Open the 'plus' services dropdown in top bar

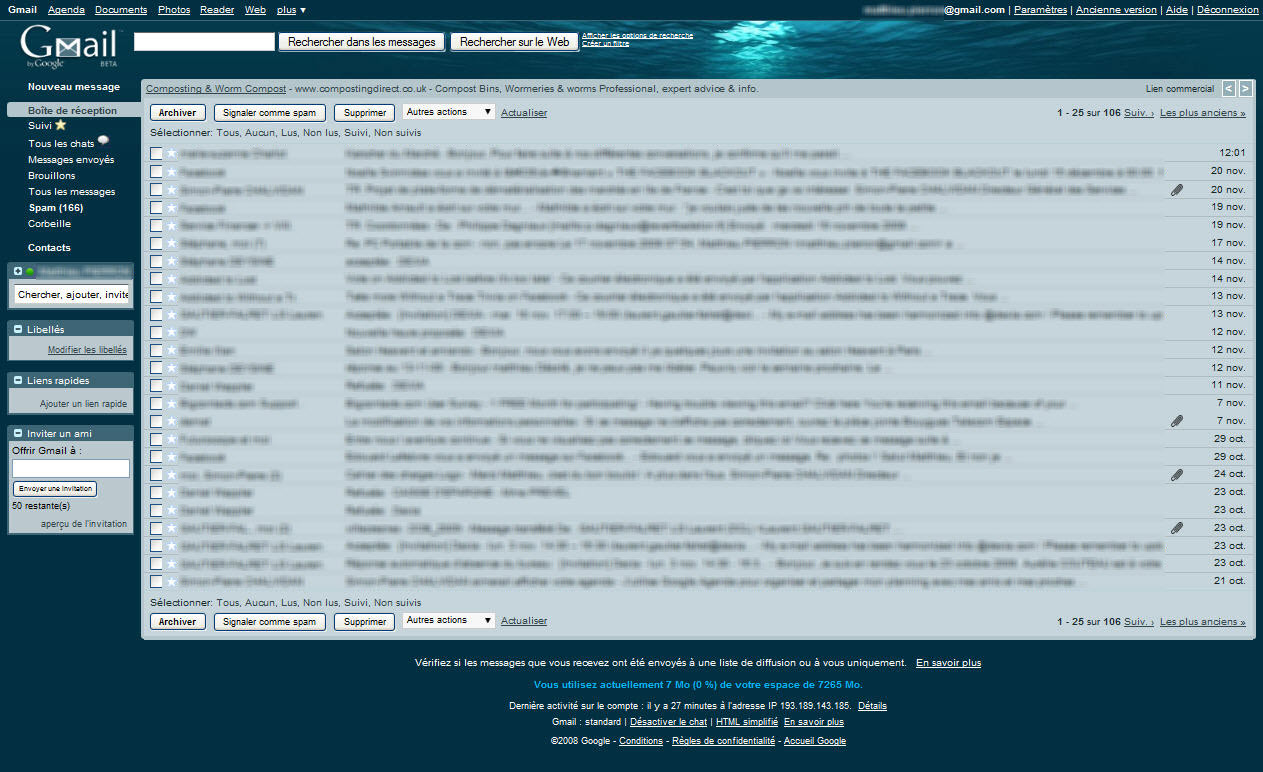[x=291, y=10]
